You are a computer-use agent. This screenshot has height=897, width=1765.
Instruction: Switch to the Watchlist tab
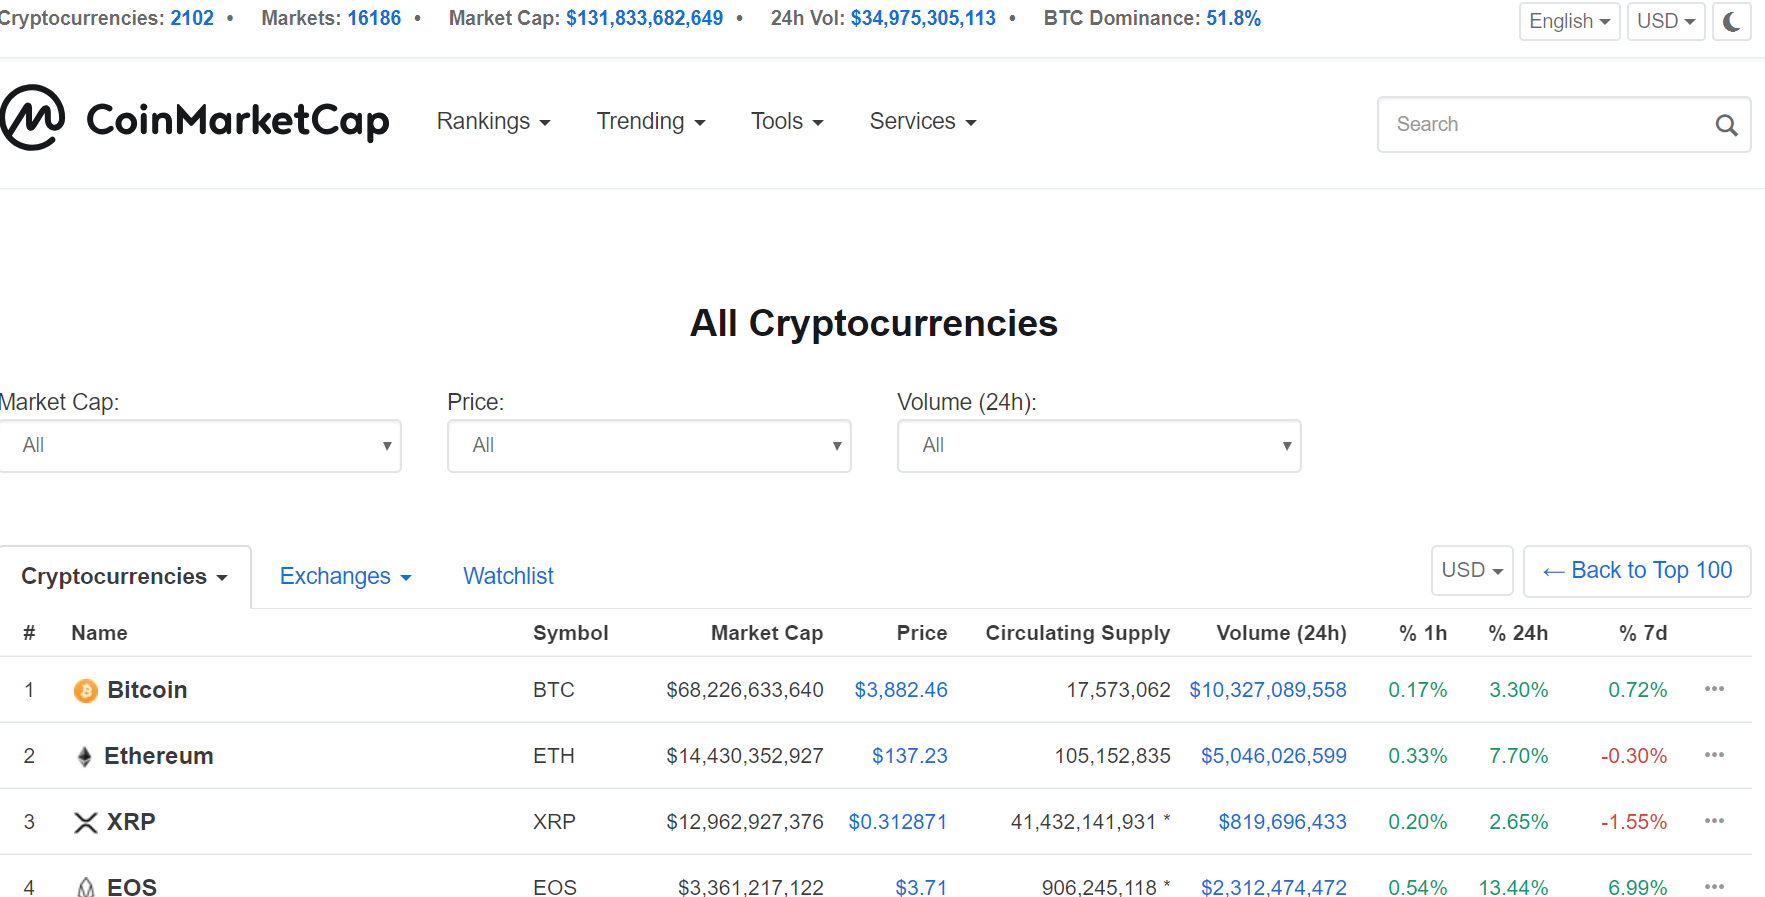[x=508, y=576]
